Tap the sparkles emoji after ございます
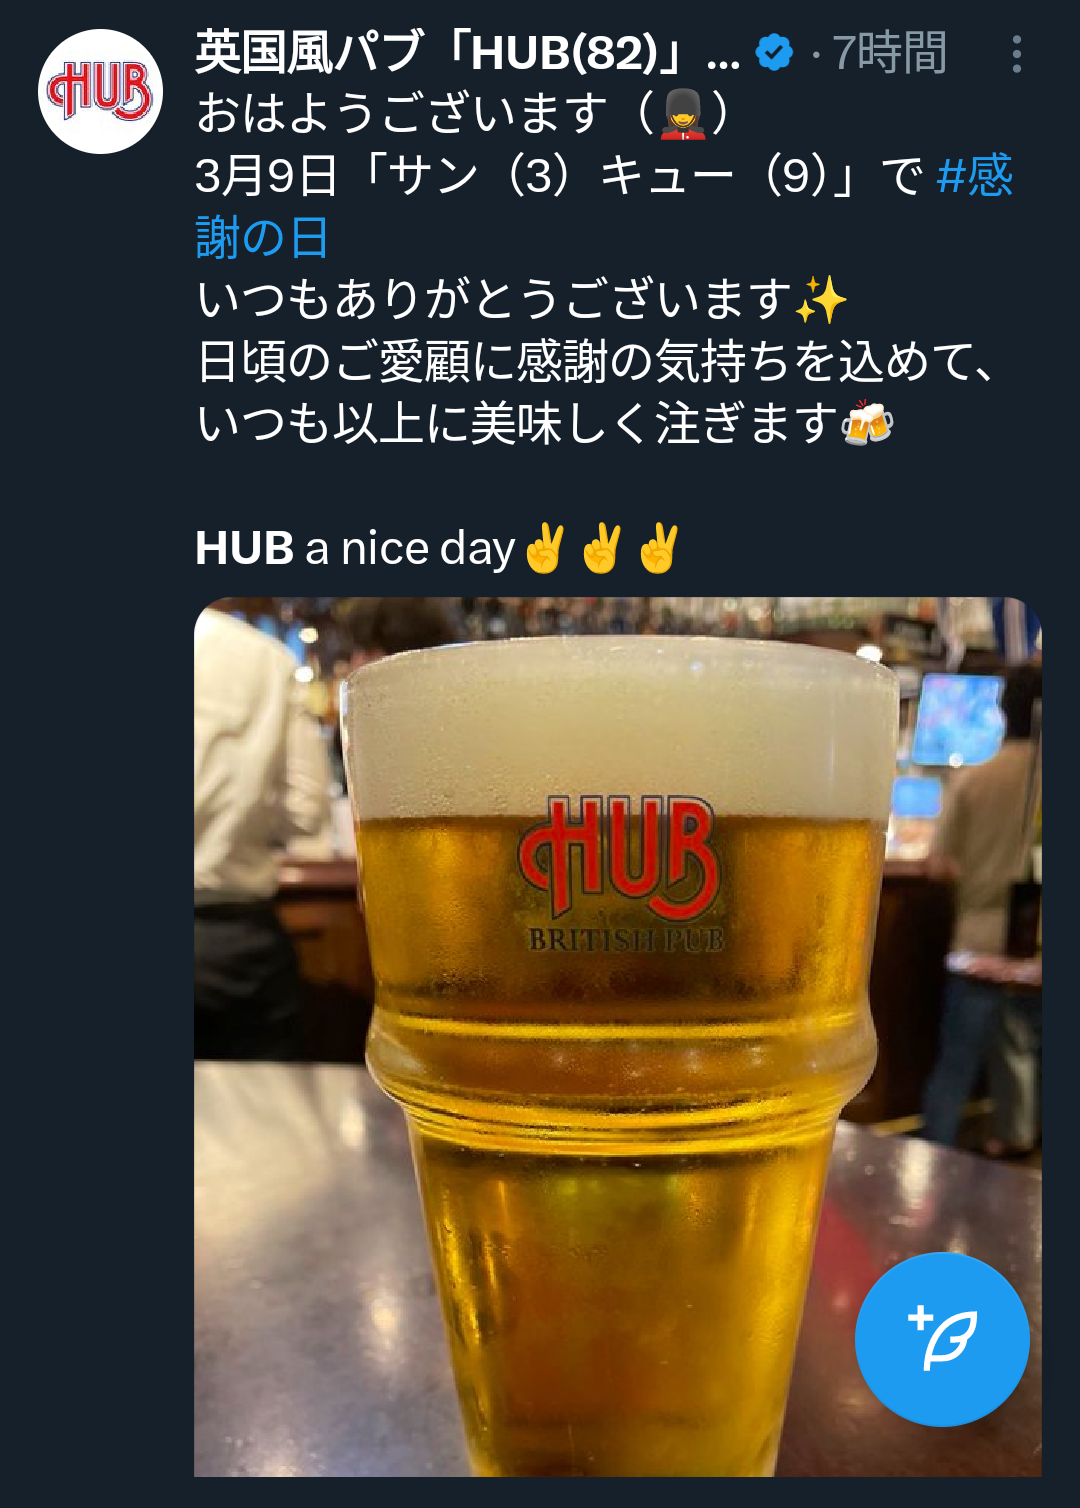The width and height of the screenshot is (1080, 1508). click(x=820, y=300)
